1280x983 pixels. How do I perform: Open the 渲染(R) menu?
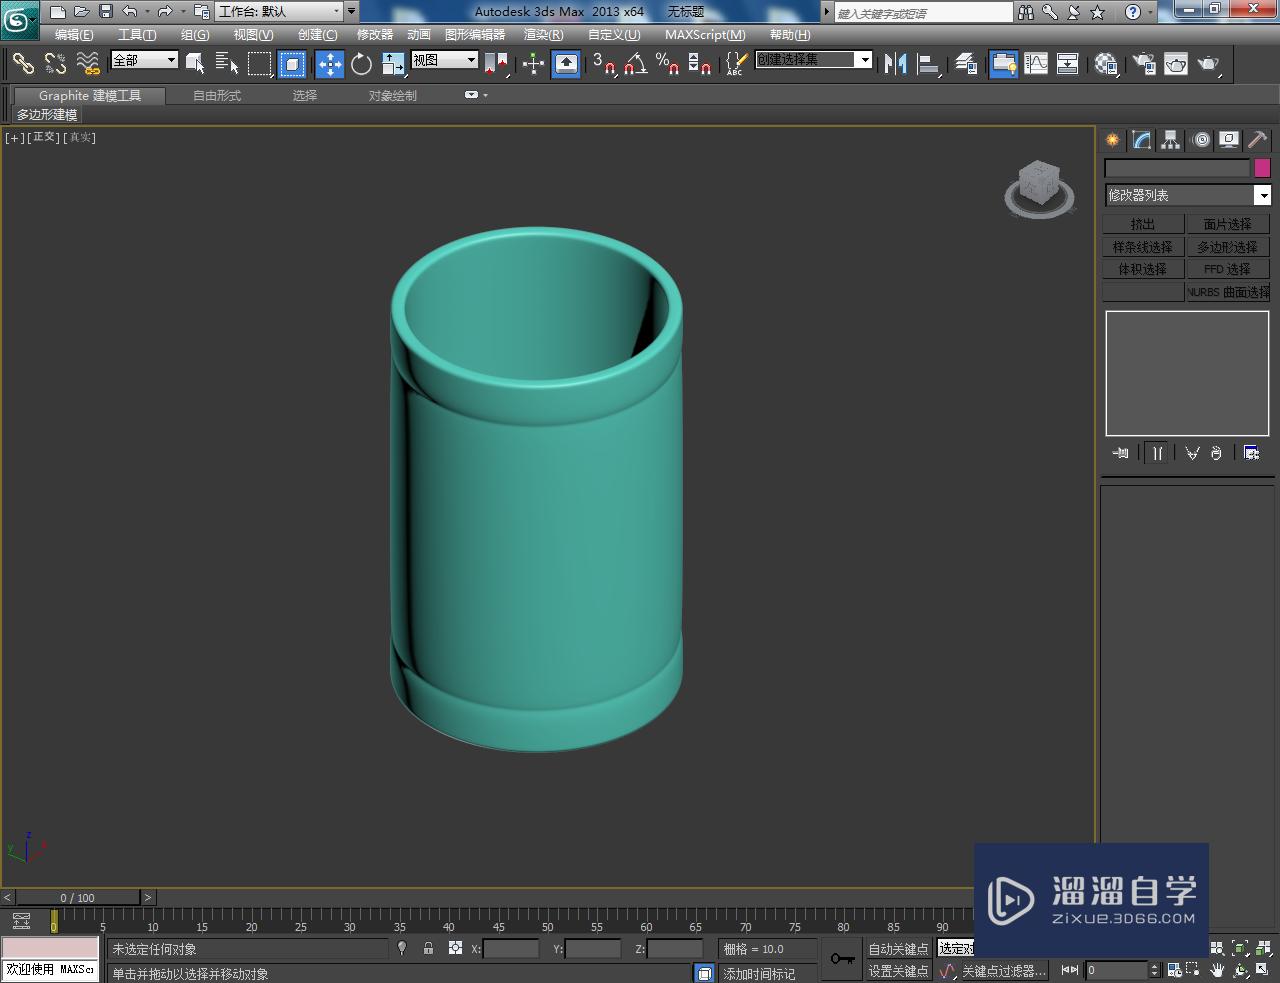[x=544, y=34]
